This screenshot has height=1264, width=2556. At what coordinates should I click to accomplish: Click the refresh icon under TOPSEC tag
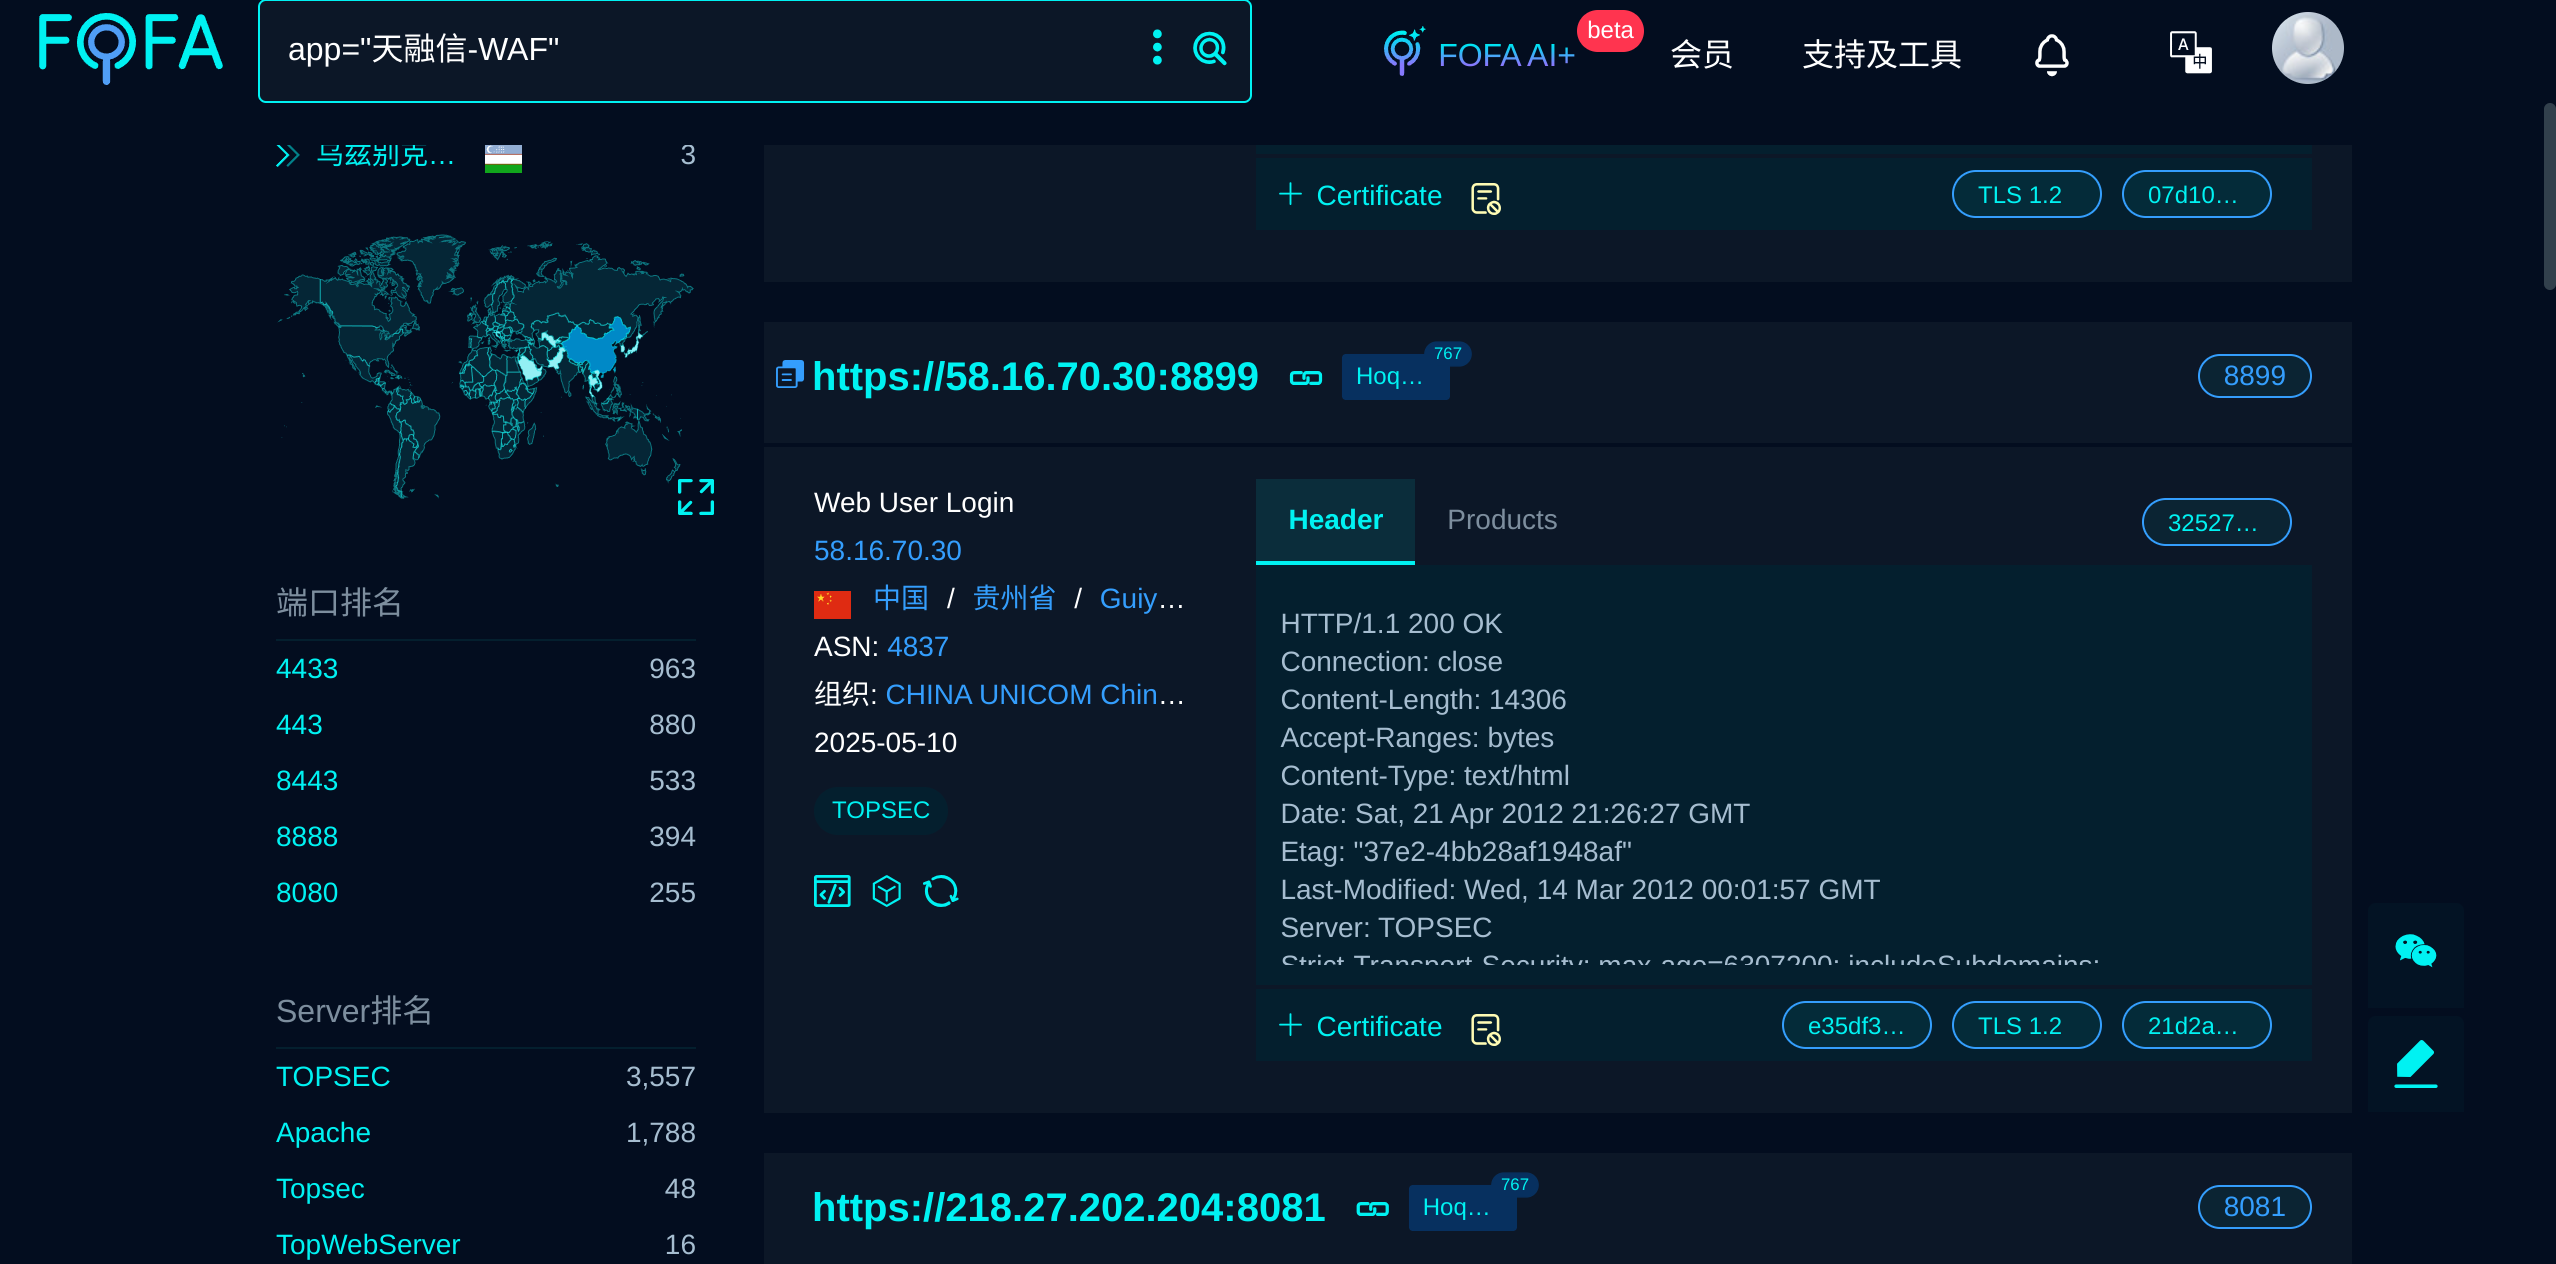tap(940, 890)
